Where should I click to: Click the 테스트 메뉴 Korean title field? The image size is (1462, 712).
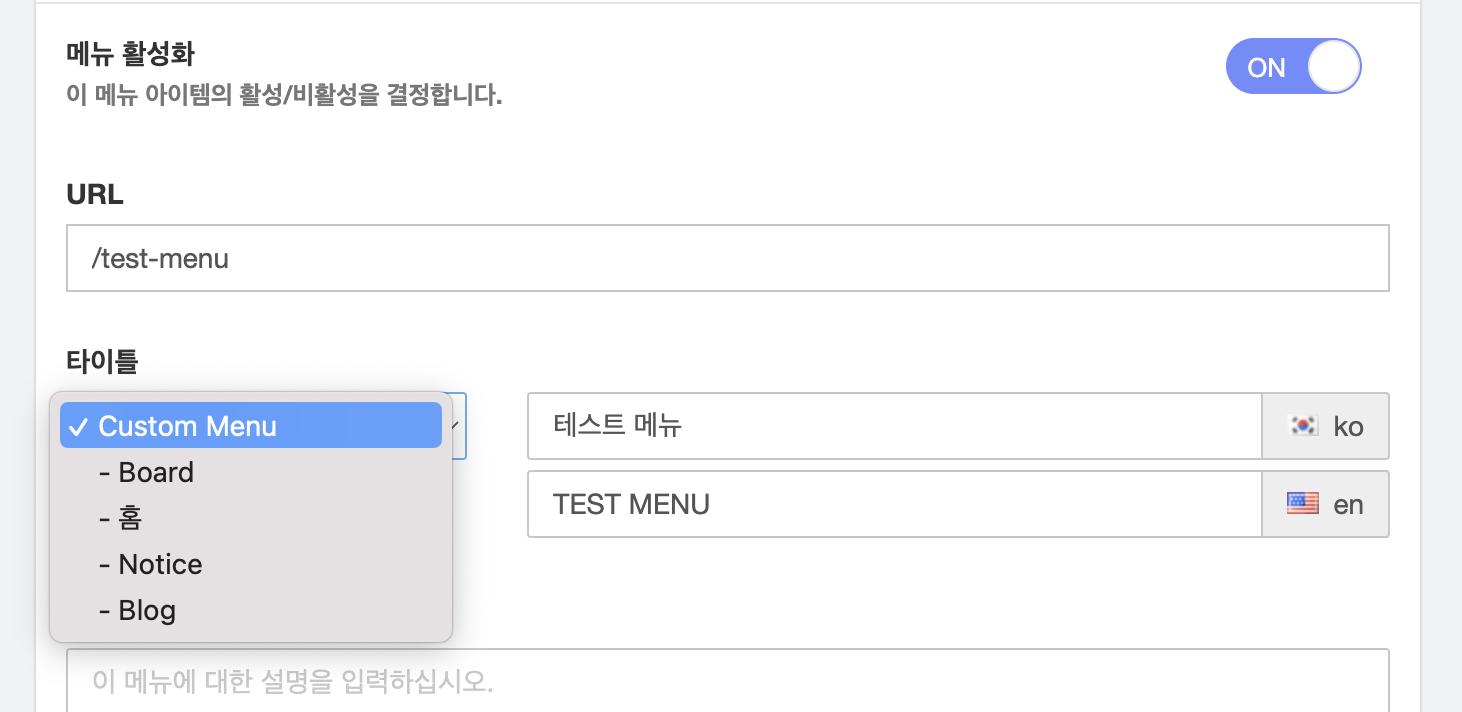point(893,426)
